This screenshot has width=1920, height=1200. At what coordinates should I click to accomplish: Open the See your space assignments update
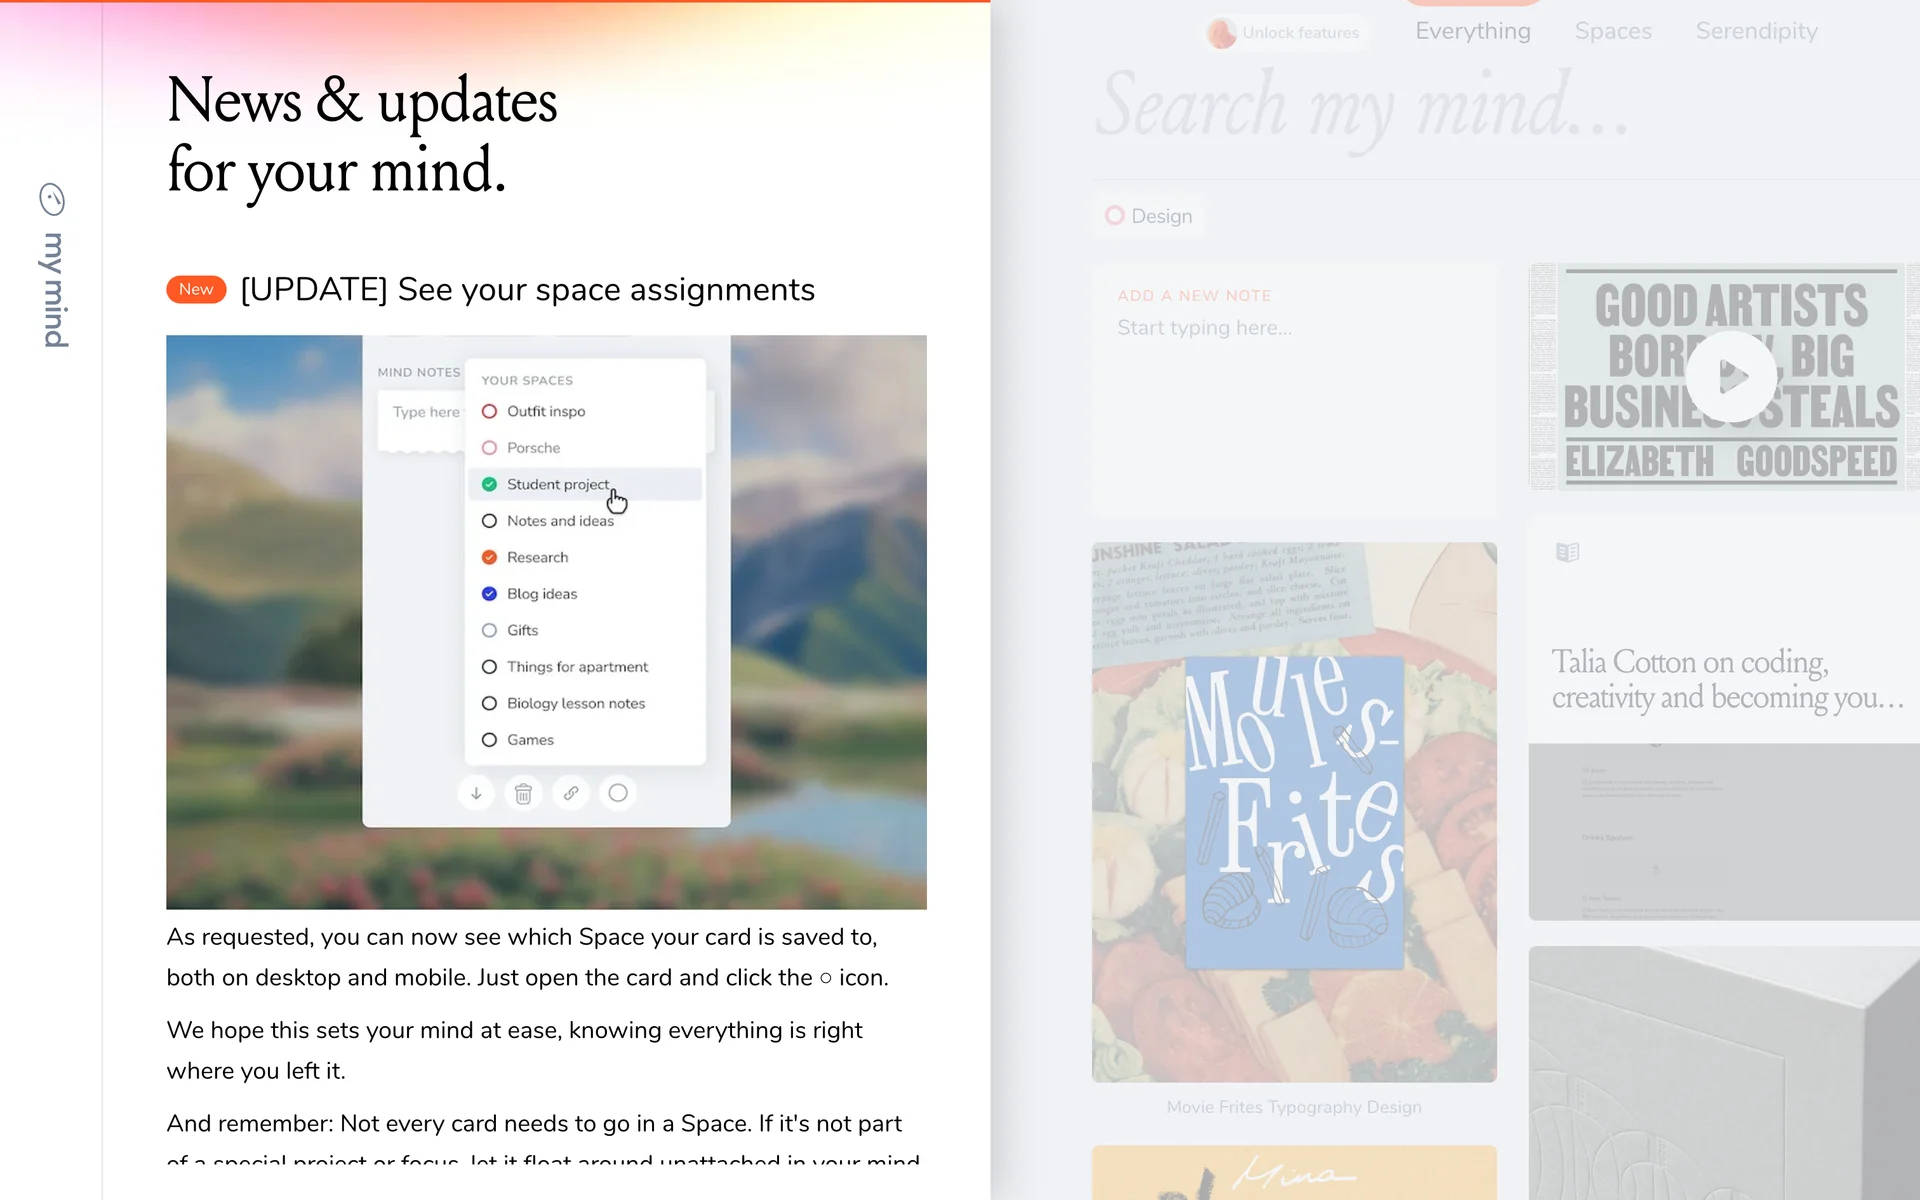(527, 290)
